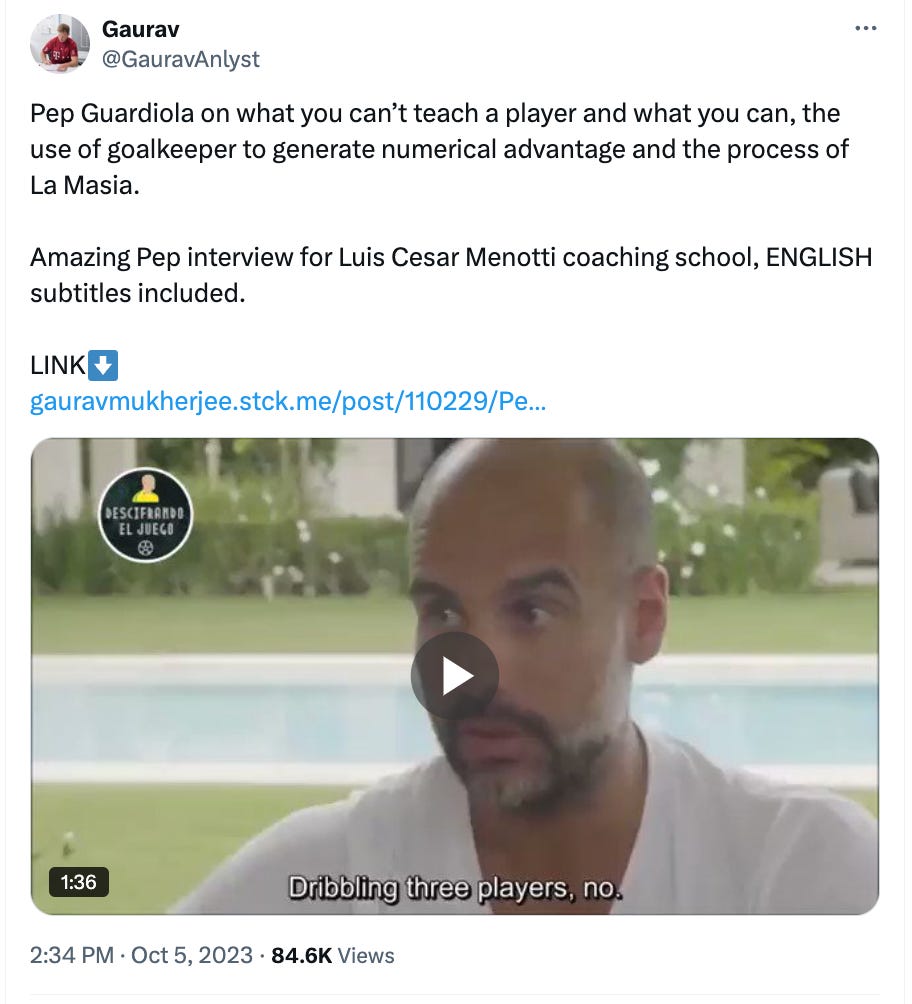Open Gaurav's profile avatar picture
The height and width of the screenshot is (1004, 912).
[60, 44]
